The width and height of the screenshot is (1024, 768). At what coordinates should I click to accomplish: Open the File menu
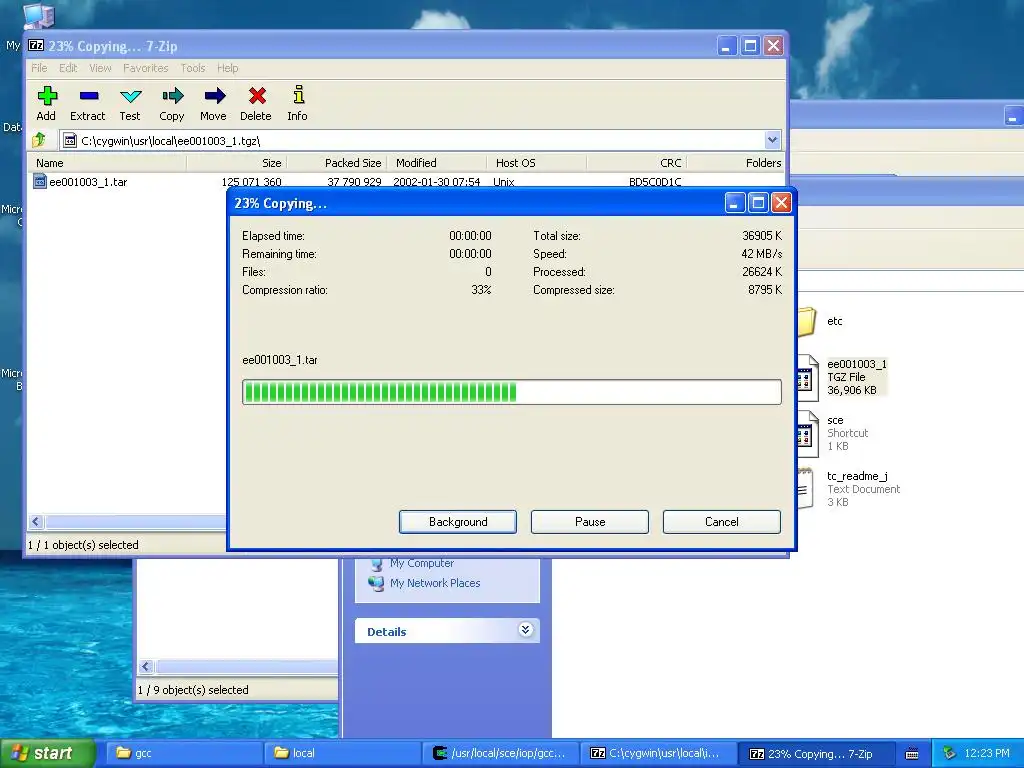click(39, 68)
